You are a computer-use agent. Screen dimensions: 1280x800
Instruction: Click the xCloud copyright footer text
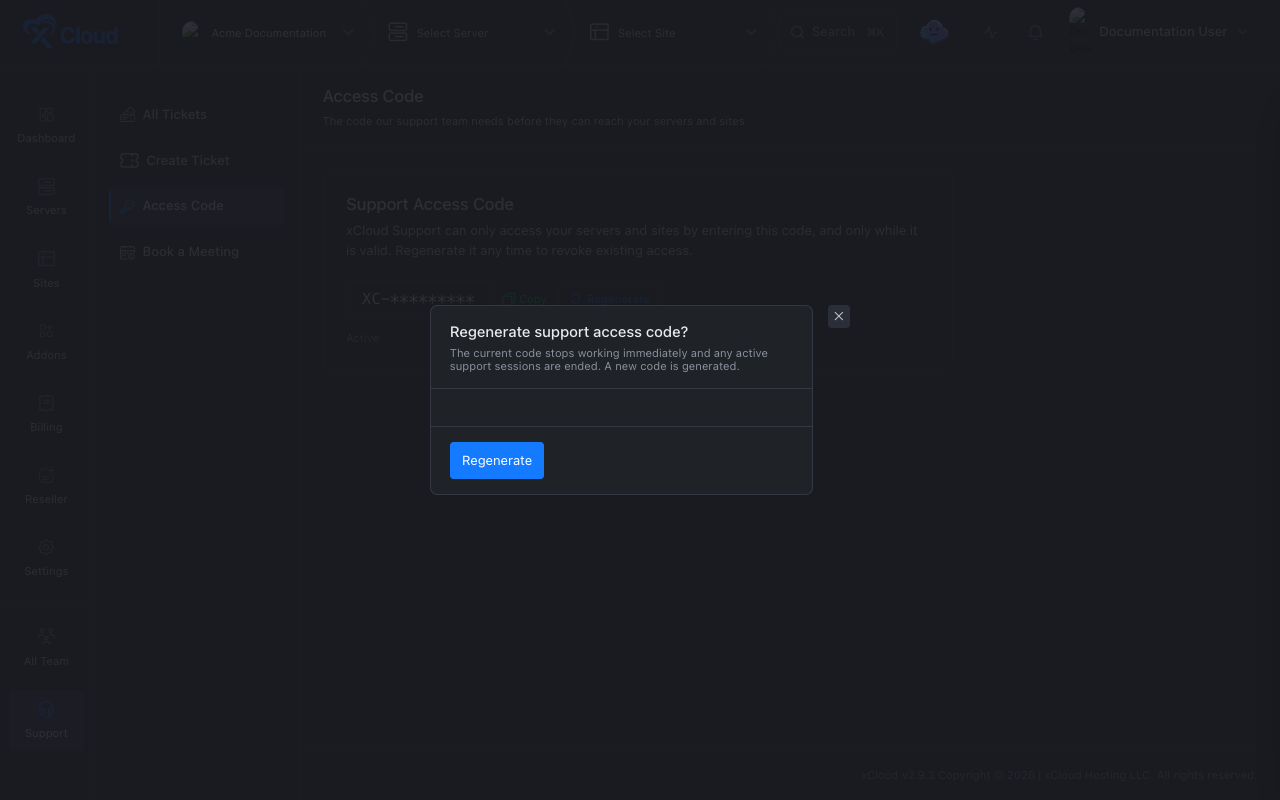pos(1058,775)
